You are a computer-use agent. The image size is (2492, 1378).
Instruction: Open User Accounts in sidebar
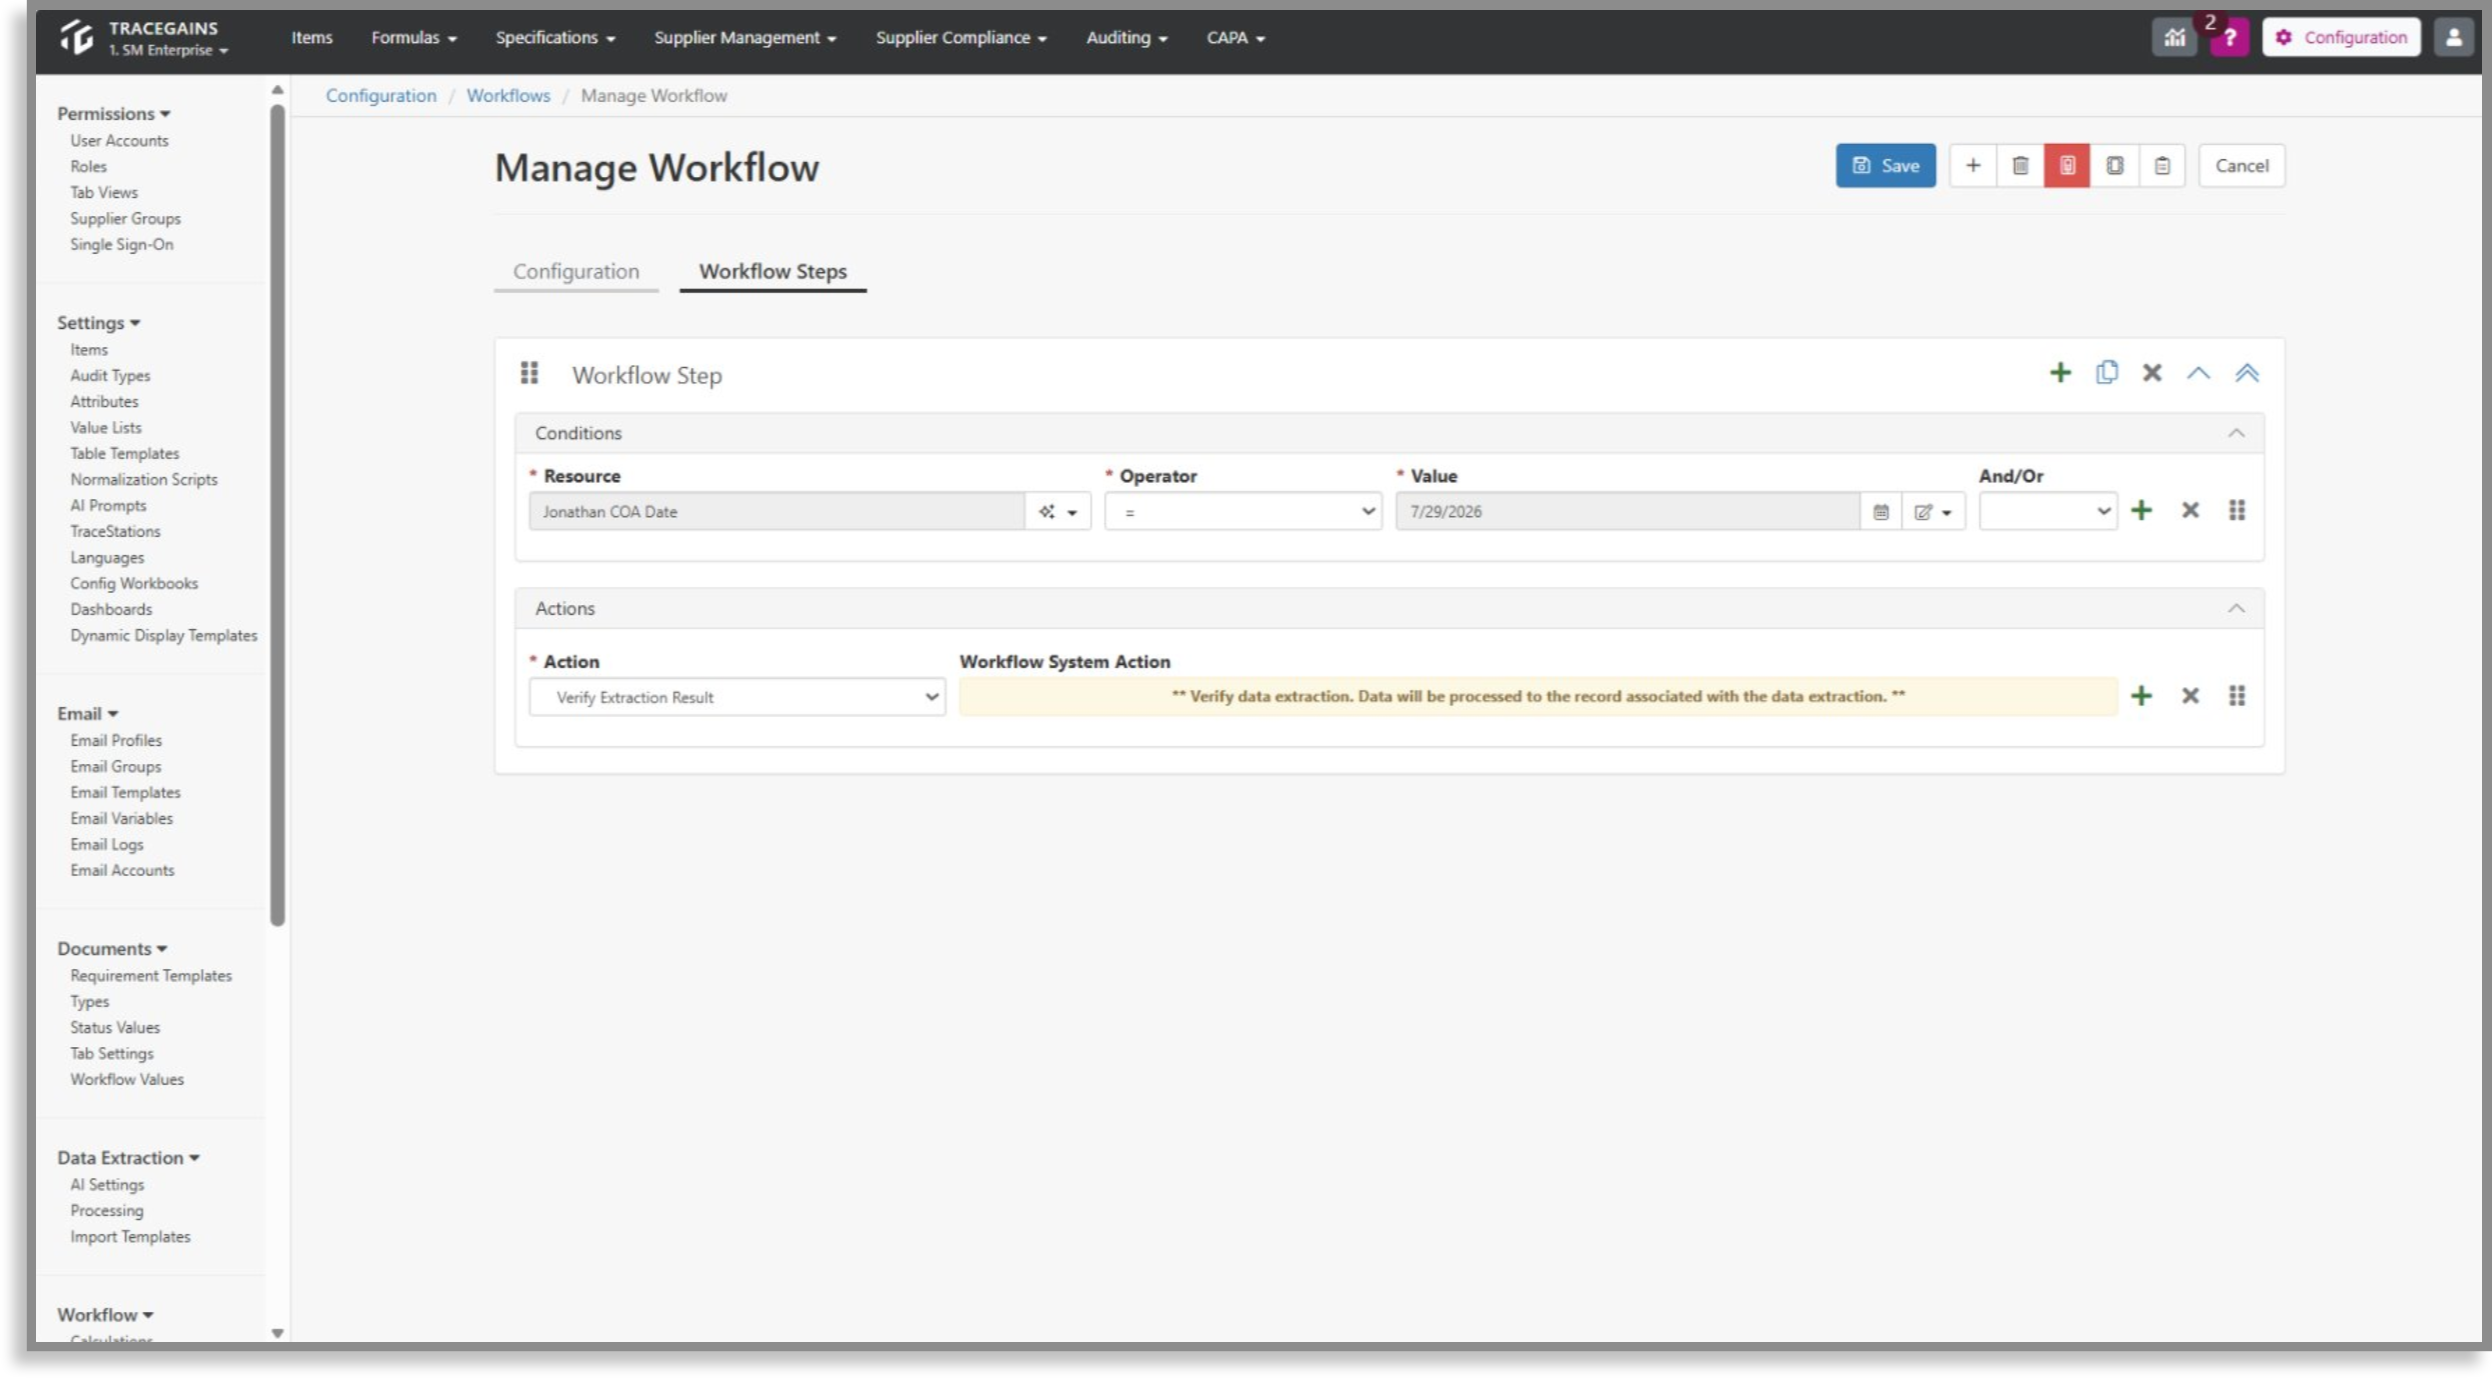click(119, 140)
